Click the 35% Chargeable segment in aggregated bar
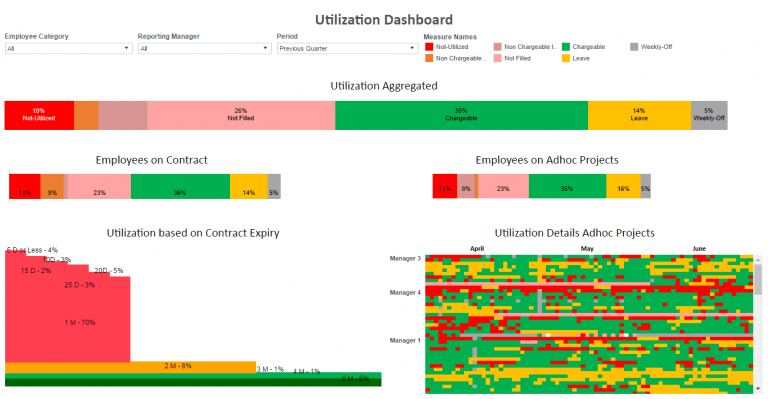 pyautogui.click(x=461, y=116)
